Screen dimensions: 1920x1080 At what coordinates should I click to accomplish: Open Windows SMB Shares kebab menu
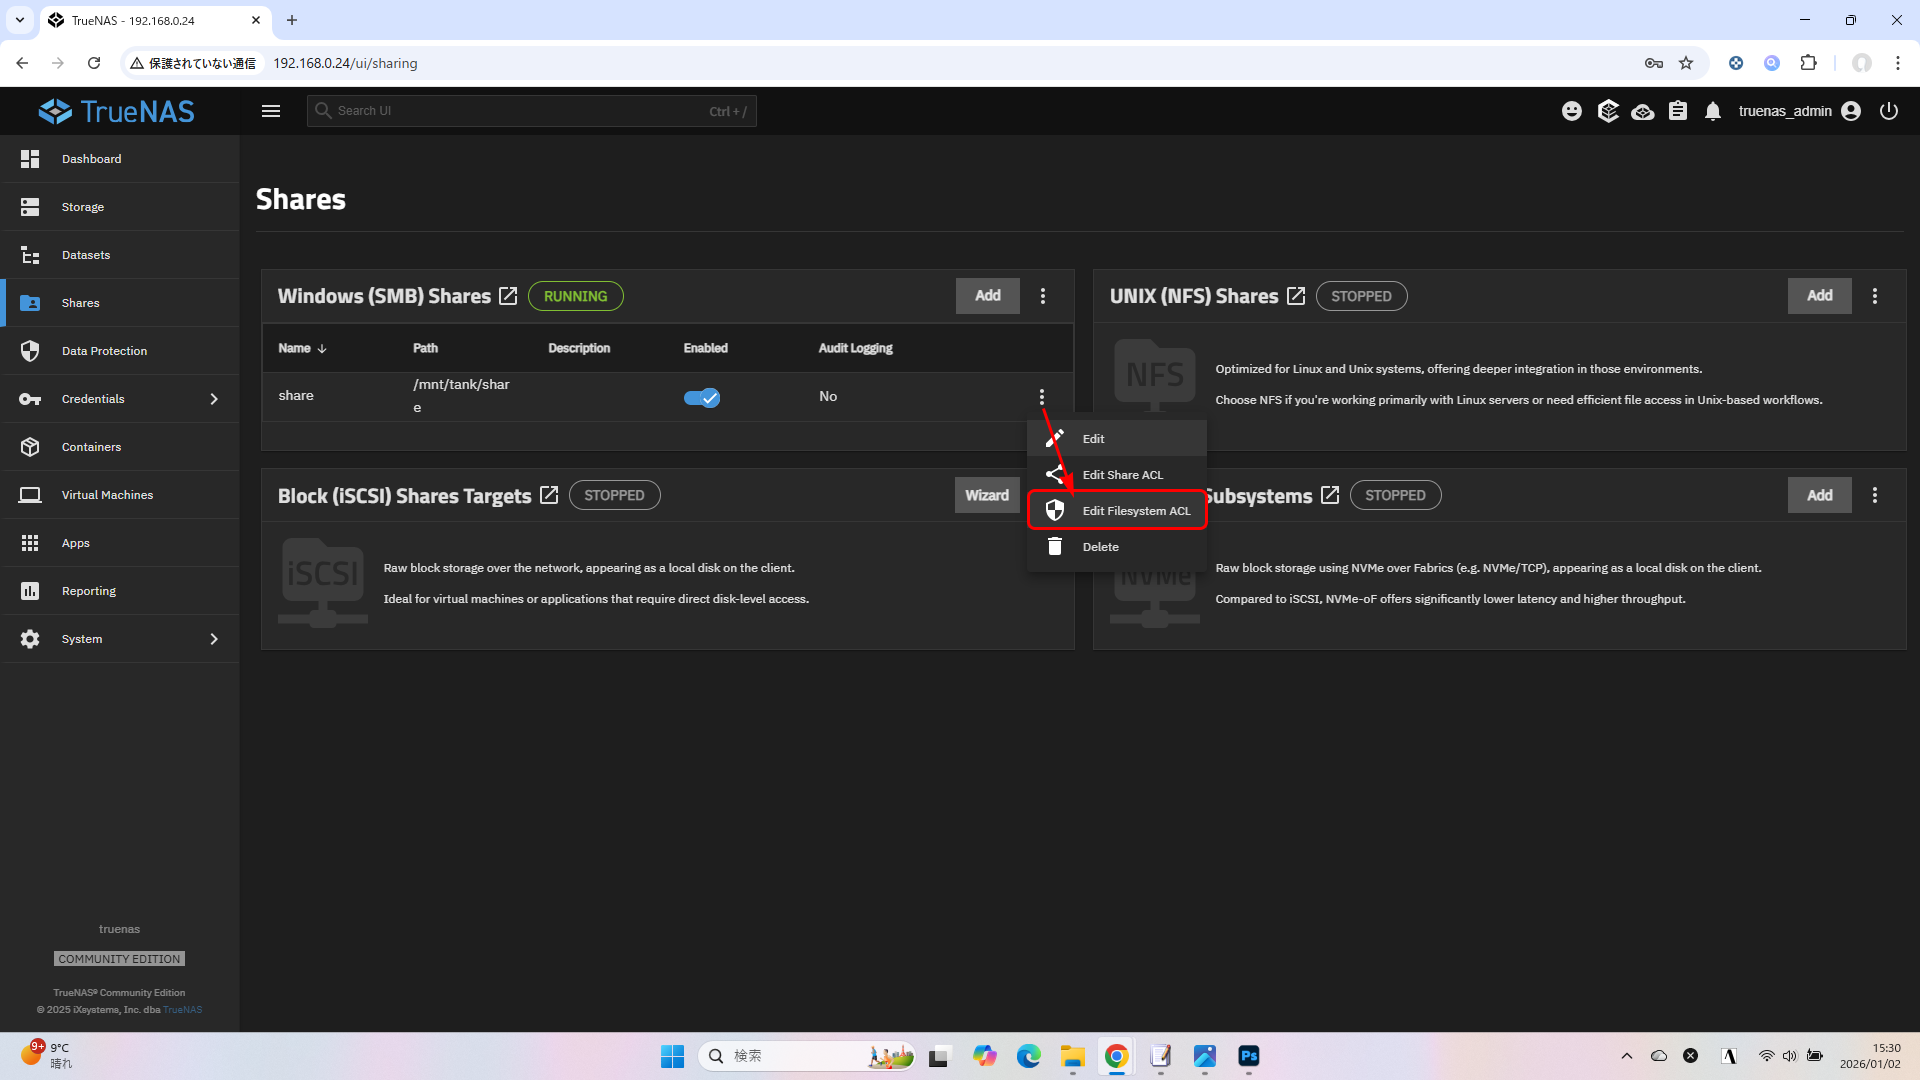[1043, 296]
